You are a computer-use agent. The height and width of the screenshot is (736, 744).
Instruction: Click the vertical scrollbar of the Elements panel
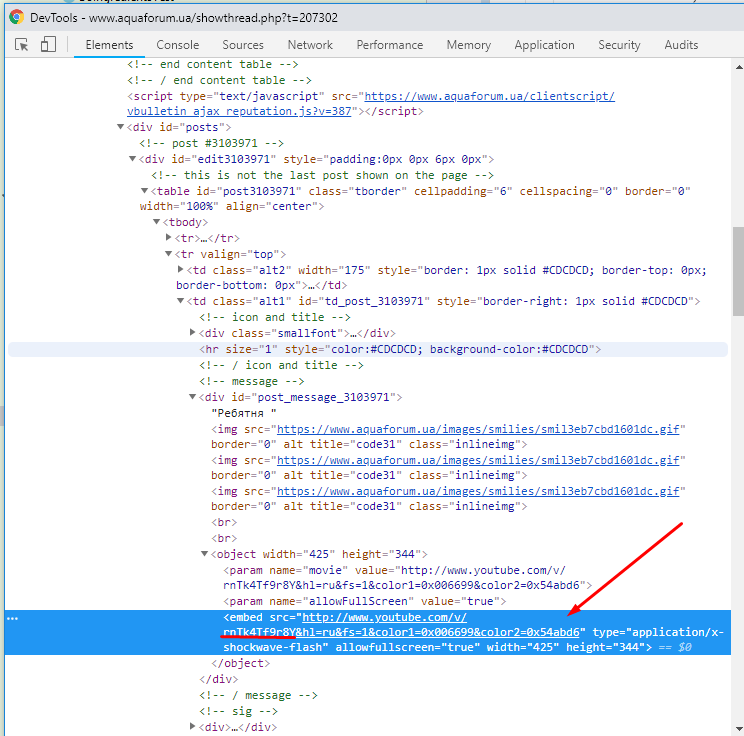pos(737,270)
